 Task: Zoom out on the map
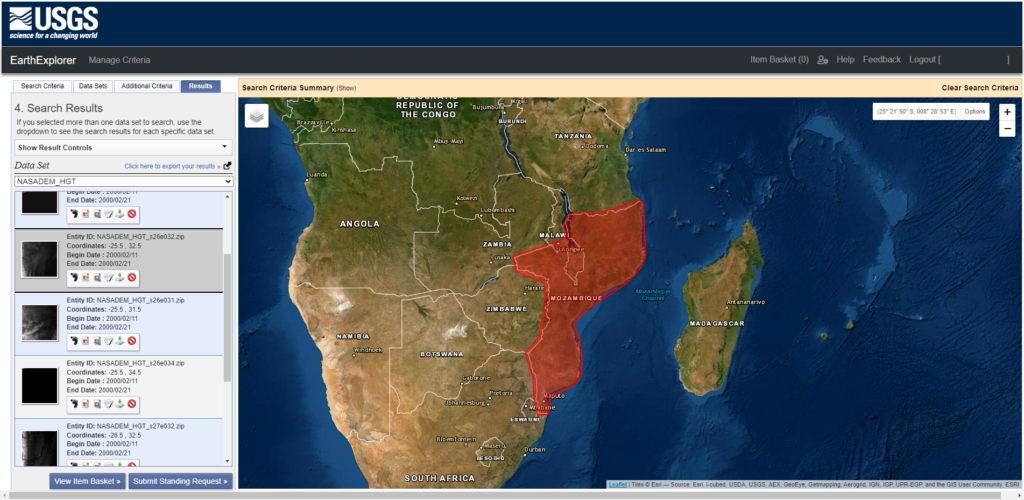(1007, 129)
